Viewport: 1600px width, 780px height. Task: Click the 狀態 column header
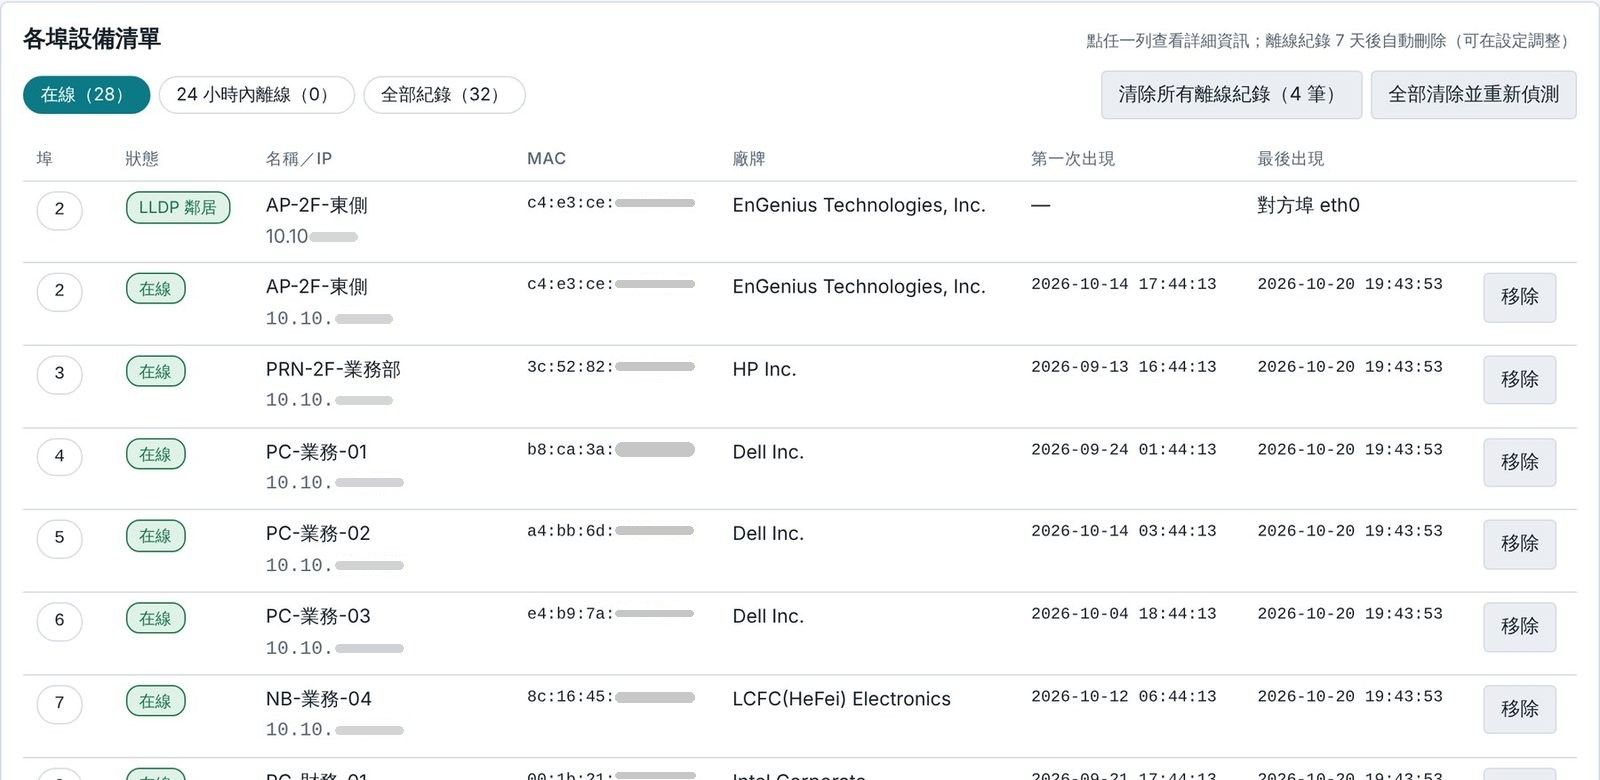click(x=142, y=159)
